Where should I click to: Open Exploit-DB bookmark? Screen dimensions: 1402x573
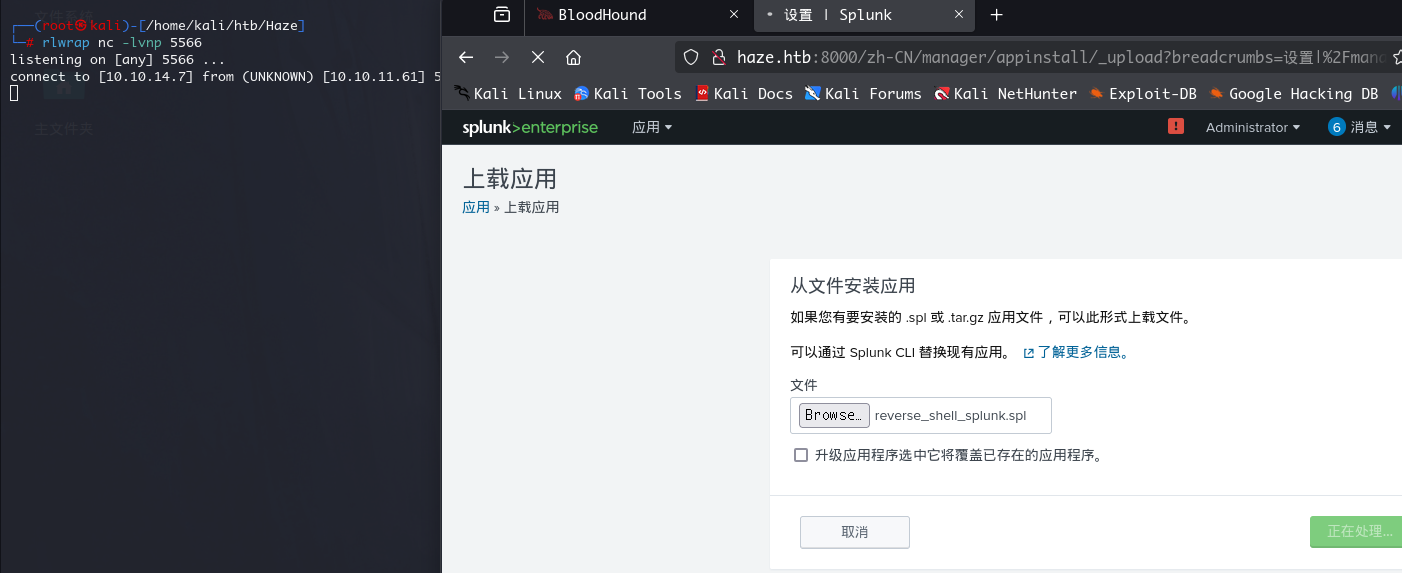[1143, 94]
